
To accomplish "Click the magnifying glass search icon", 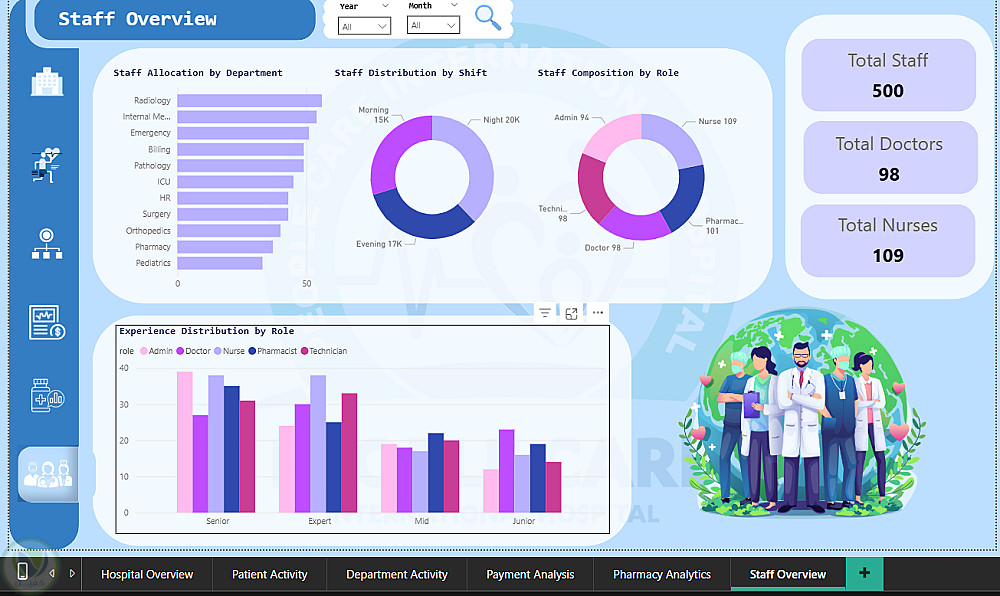I will pyautogui.click(x=488, y=17).
